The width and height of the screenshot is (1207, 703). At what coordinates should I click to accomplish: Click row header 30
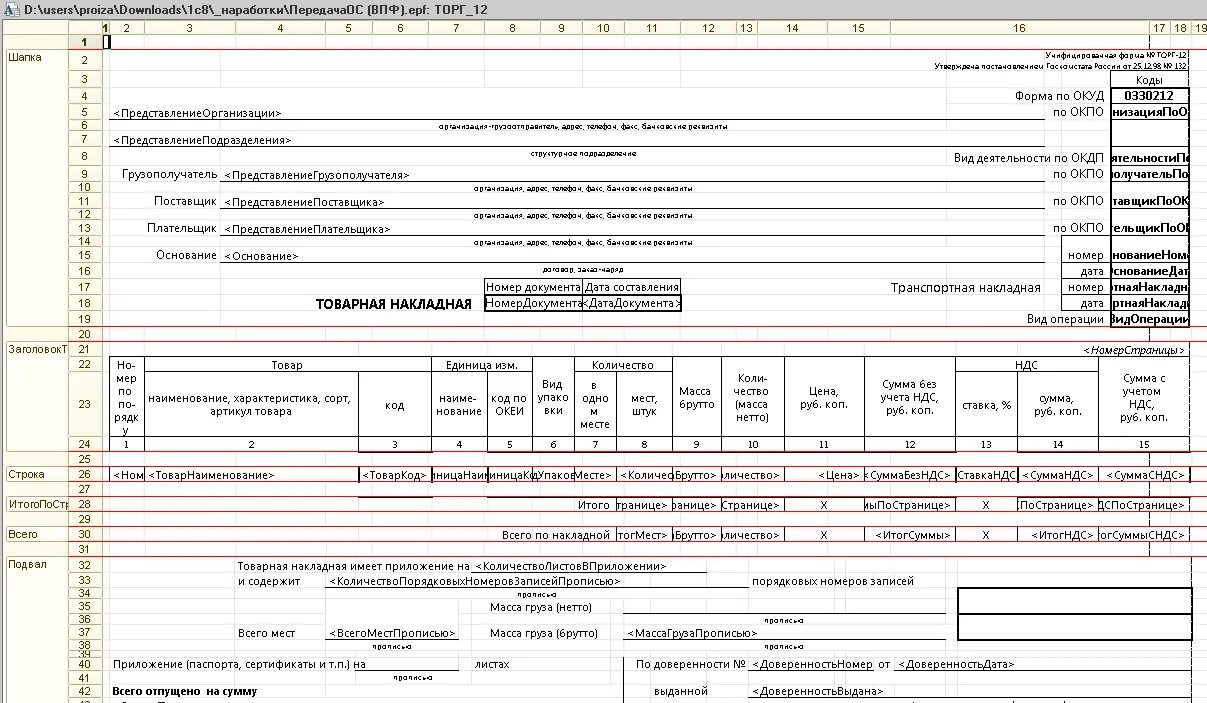click(x=85, y=535)
